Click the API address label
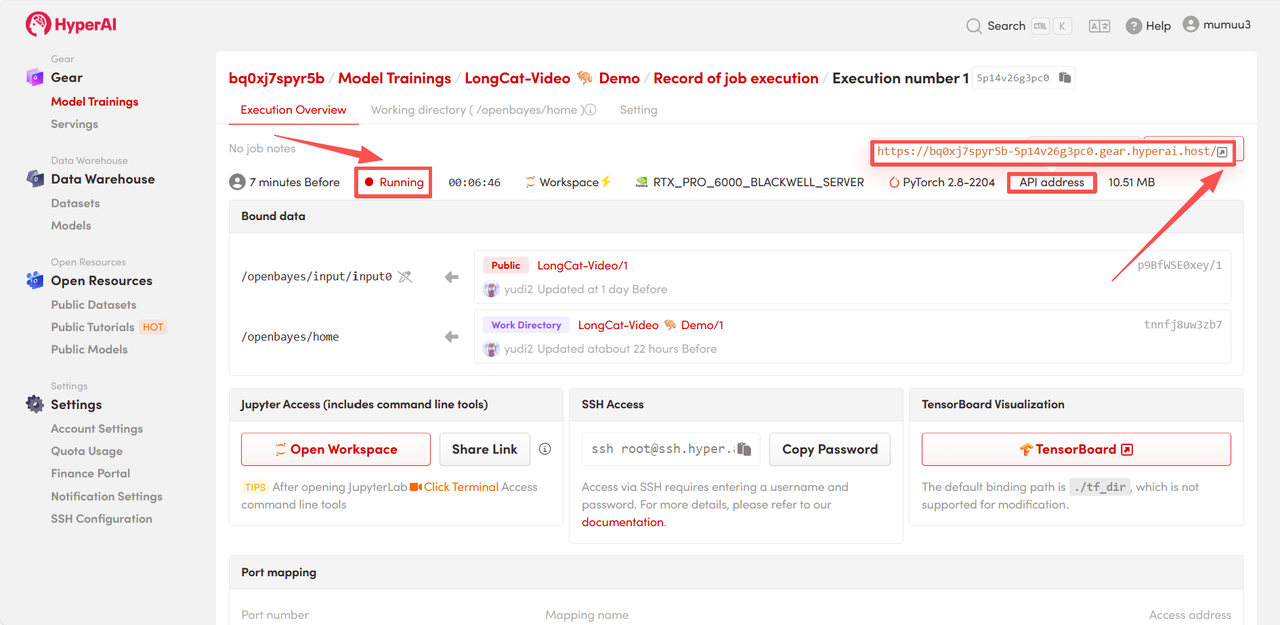Image resolution: width=1280 pixels, height=625 pixels. click(x=1052, y=182)
